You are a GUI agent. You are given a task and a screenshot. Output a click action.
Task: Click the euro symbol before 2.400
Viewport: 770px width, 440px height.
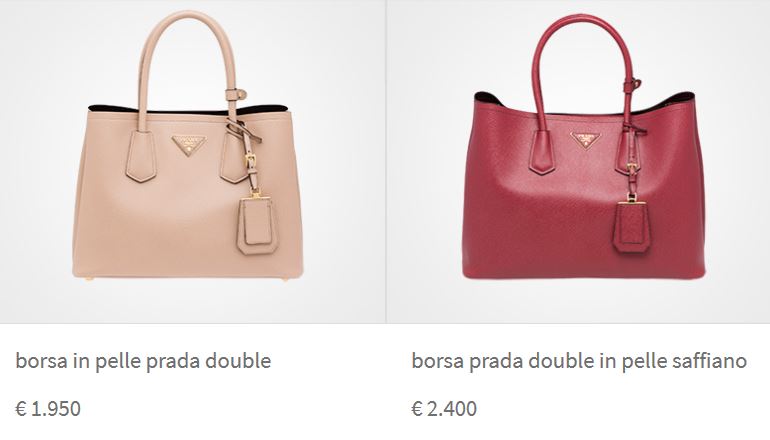(417, 409)
